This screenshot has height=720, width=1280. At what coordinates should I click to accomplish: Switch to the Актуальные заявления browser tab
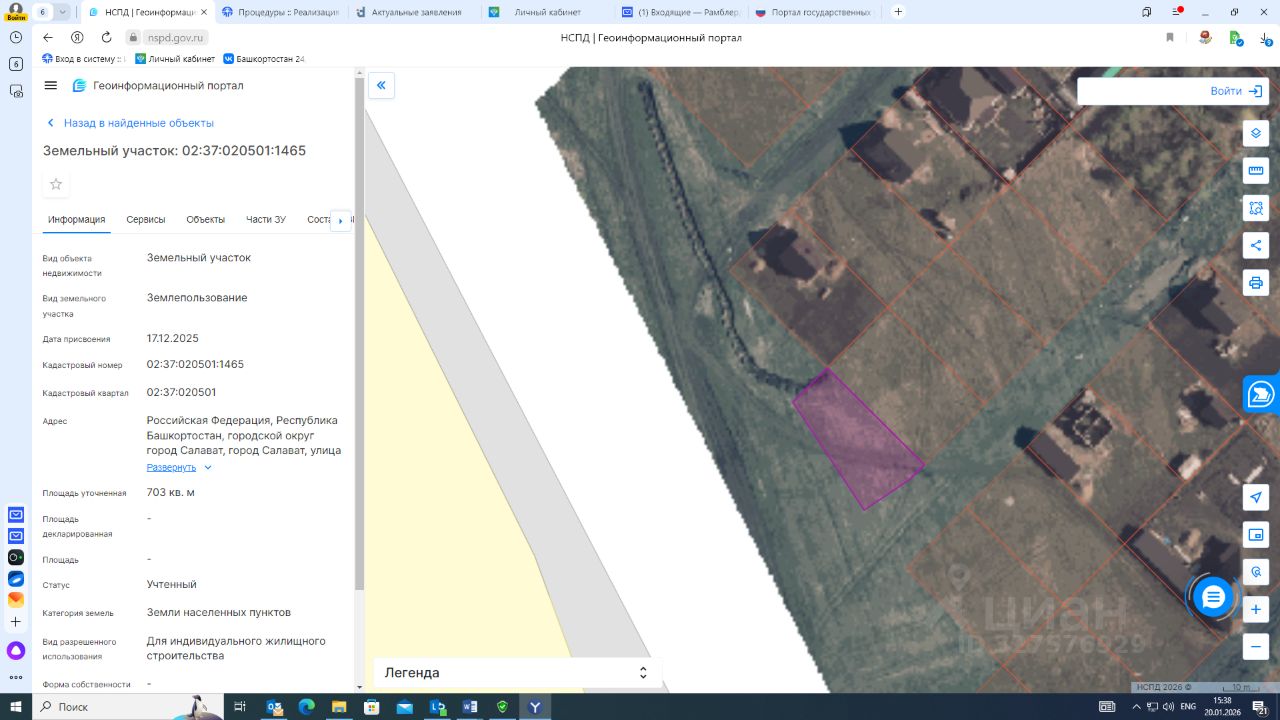coord(415,12)
